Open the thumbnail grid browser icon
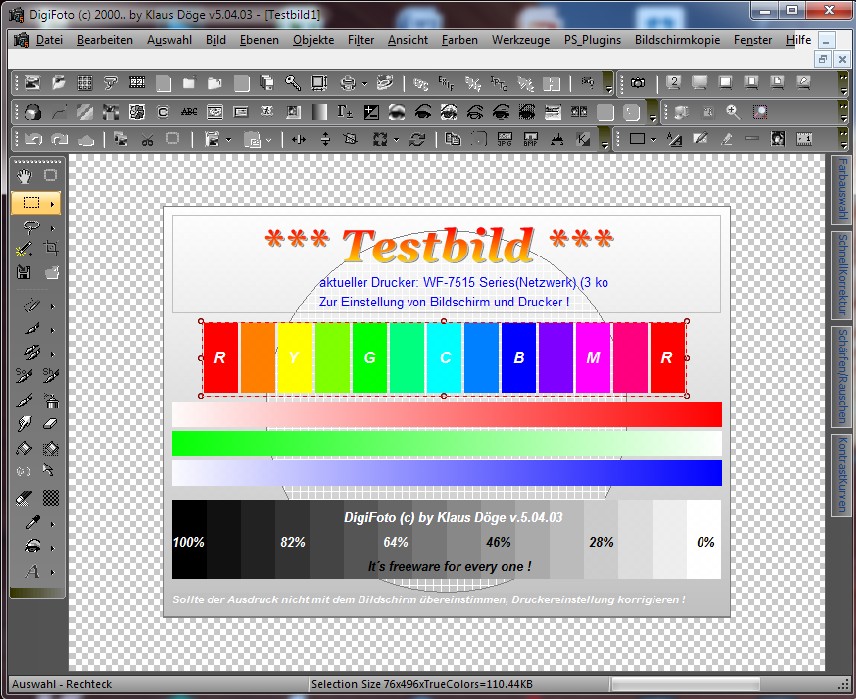Image resolution: width=856 pixels, height=699 pixels. pyautogui.click(x=85, y=83)
